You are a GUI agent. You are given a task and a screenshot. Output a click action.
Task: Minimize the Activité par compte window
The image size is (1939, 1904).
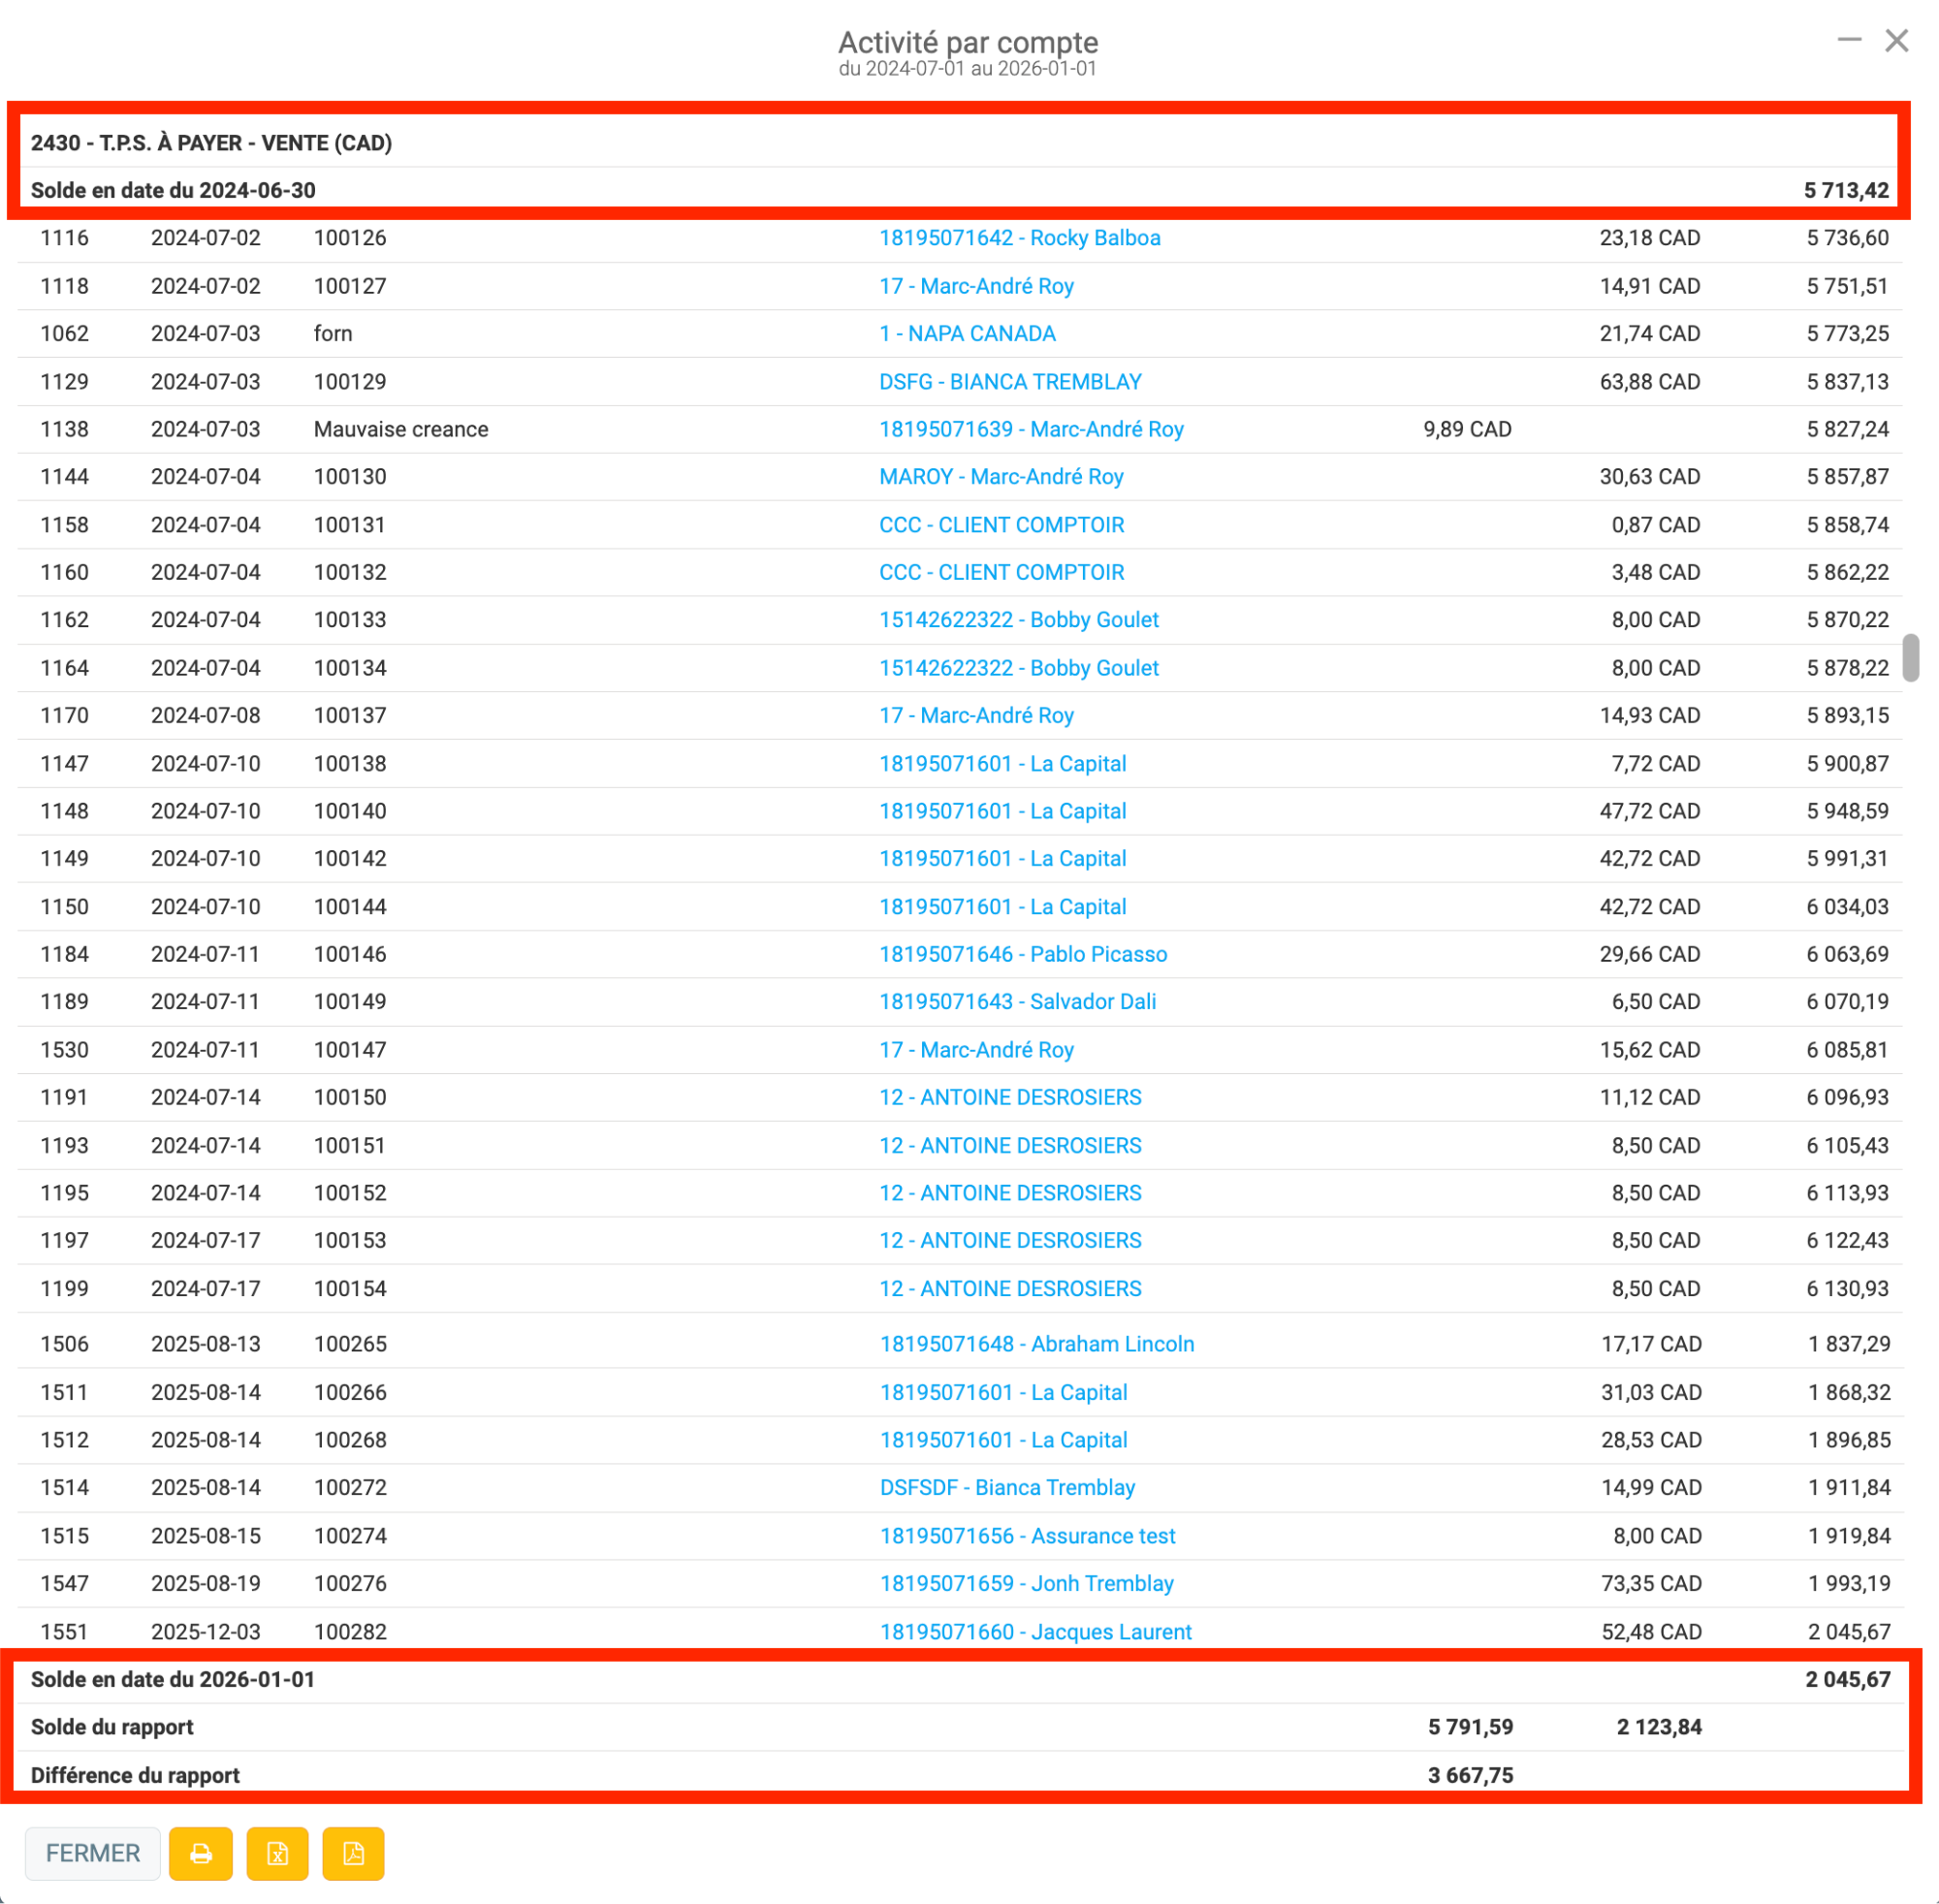point(1848,40)
